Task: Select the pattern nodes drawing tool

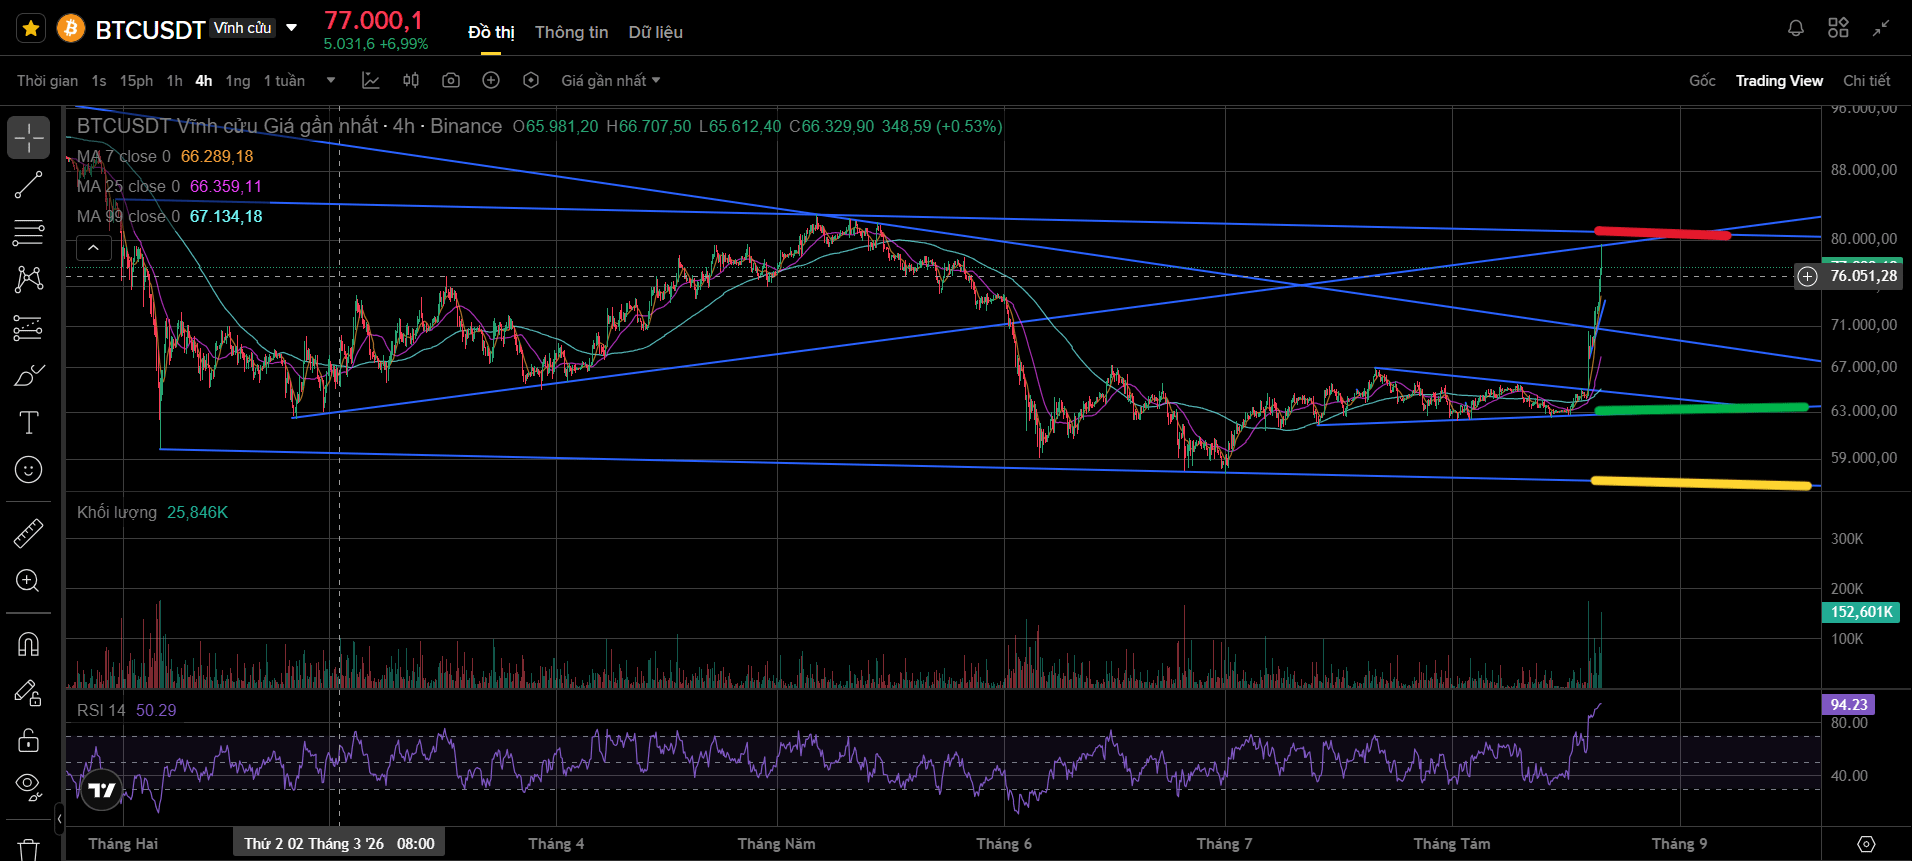Action: click(29, 279)
